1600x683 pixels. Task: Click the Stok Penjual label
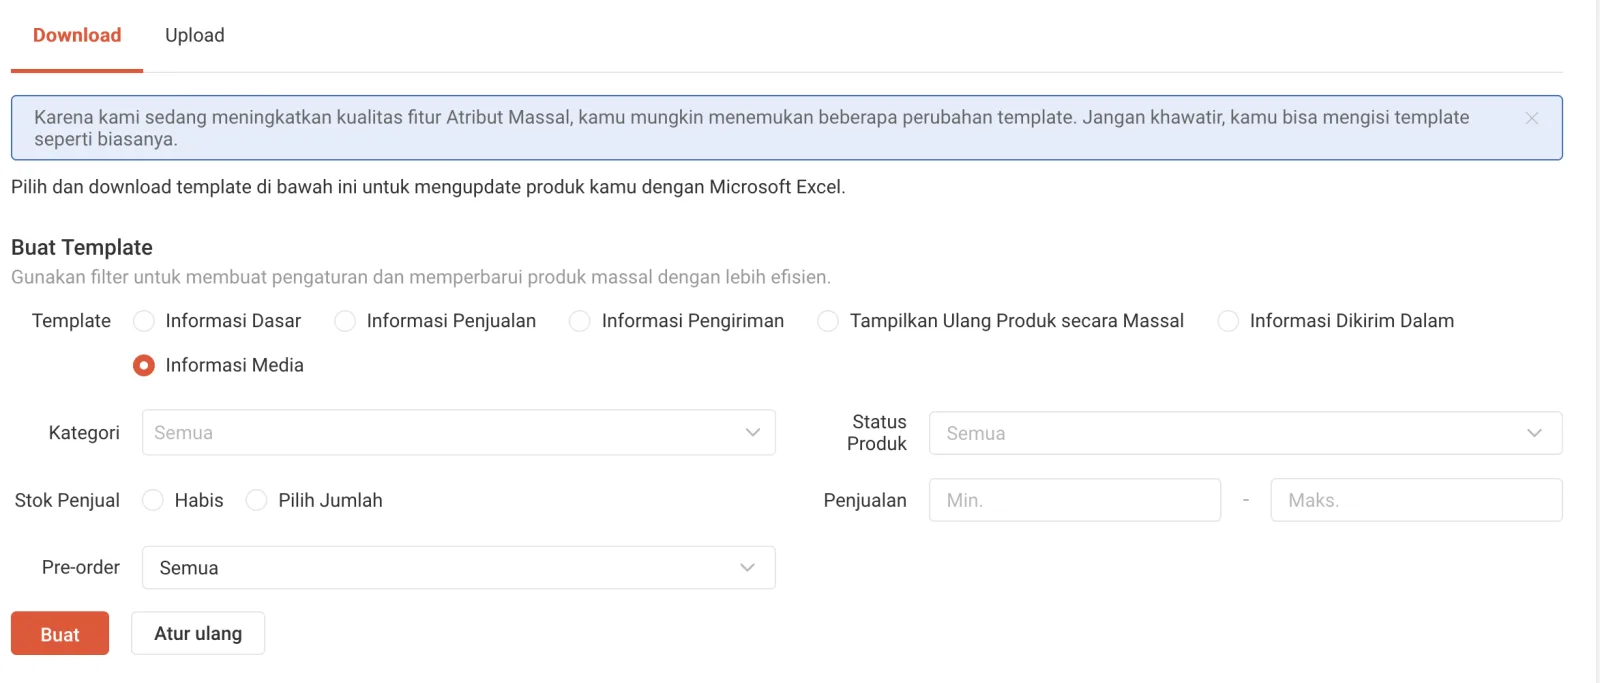(67, 500)
